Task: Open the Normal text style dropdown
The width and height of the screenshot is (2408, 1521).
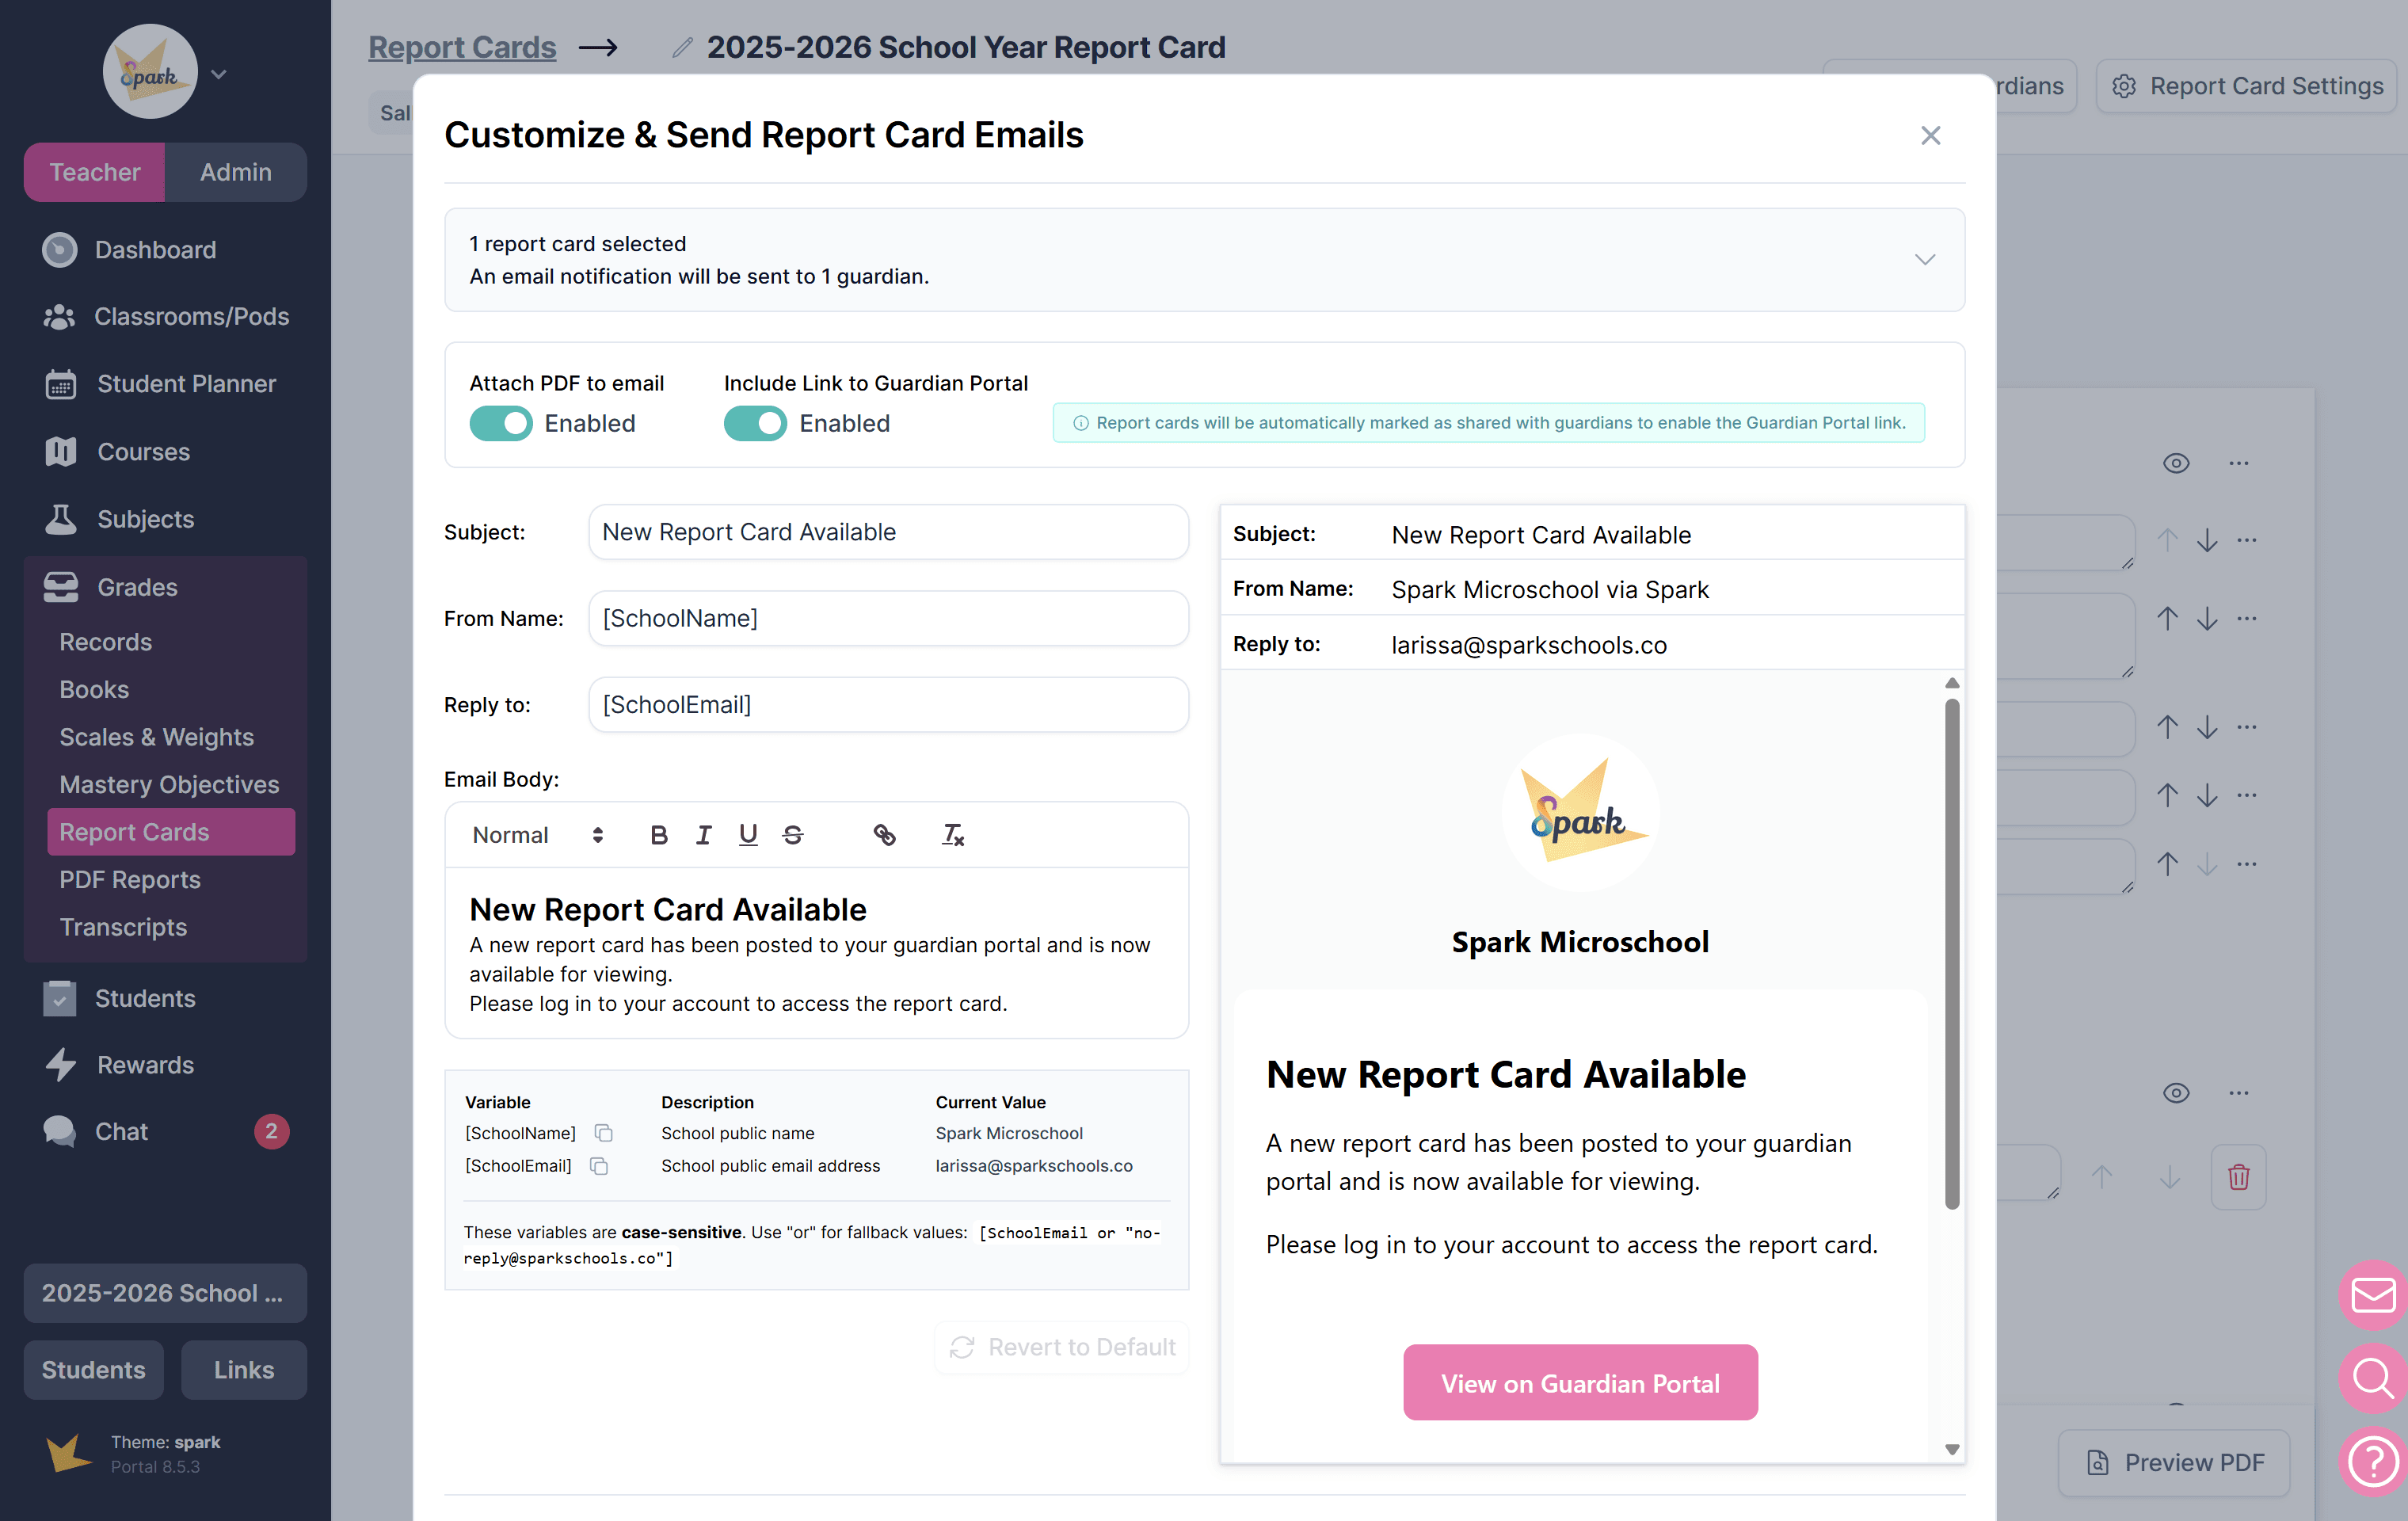Action: click(537, 835)
